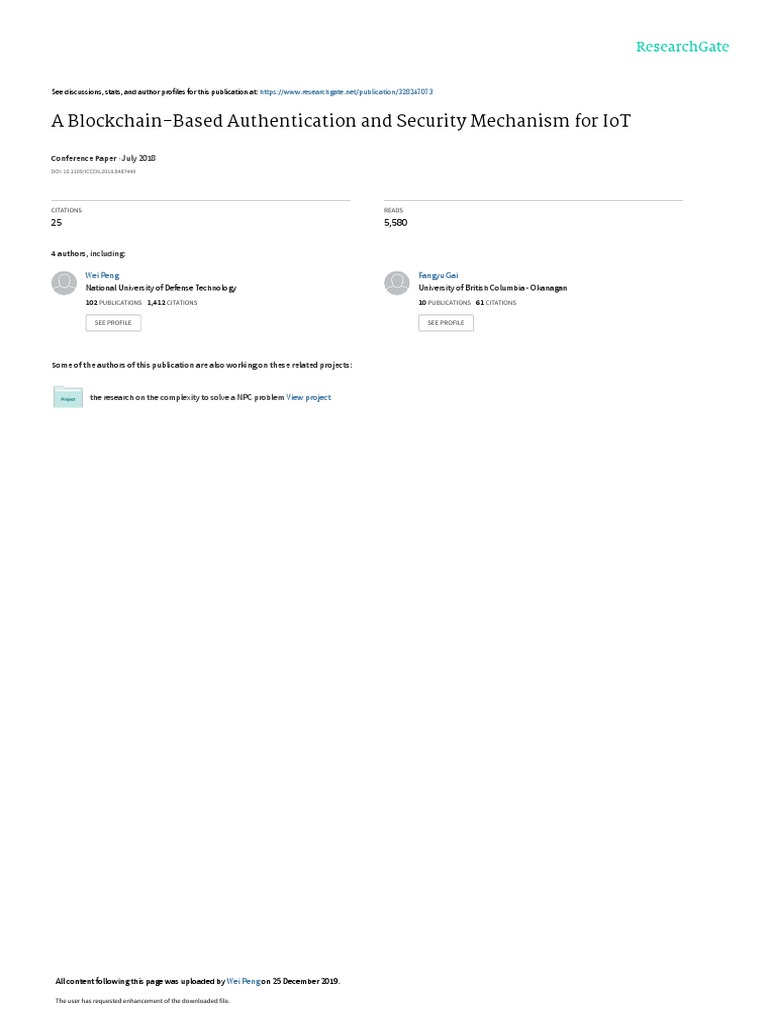Click University of British Columbia affiliation
768x1024 pixels.
[493, 288]
